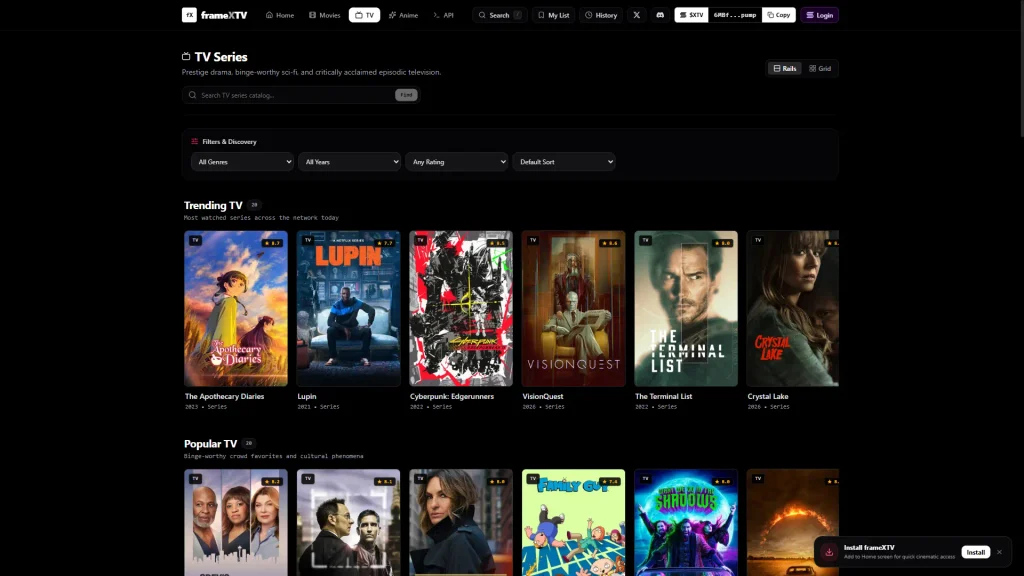Open the Cyberpunk: Edgerunners poster

point(461,308)
